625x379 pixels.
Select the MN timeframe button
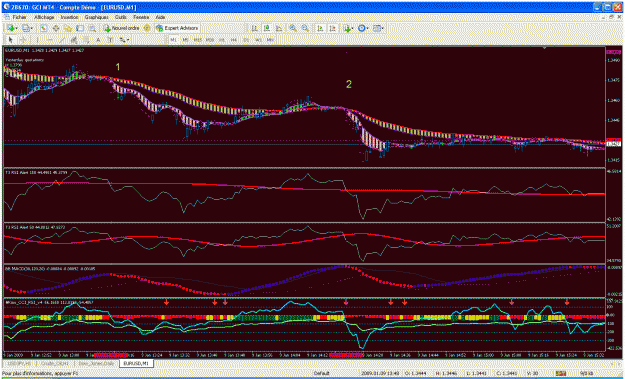pos(270,40)
